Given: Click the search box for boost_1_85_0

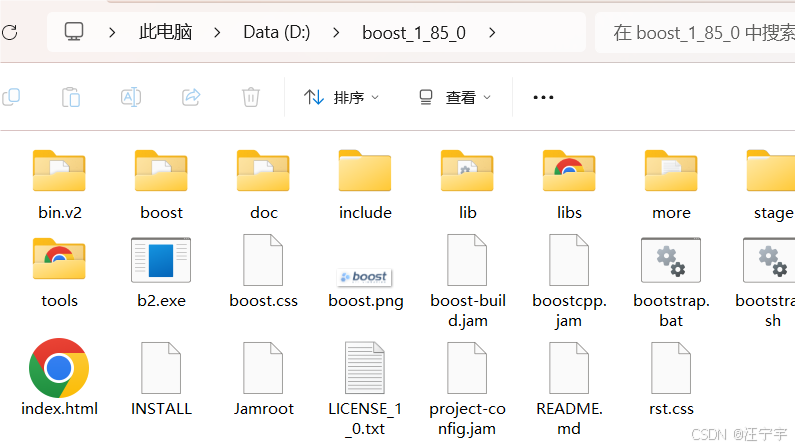Looking at the screenshot, I should point(695,32).
